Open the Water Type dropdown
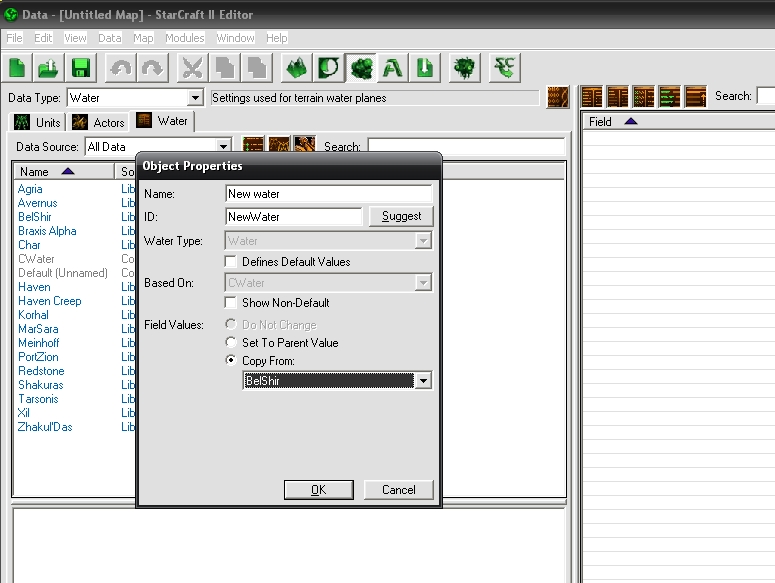This screenshot has height=583, width=775. point(423,241)
